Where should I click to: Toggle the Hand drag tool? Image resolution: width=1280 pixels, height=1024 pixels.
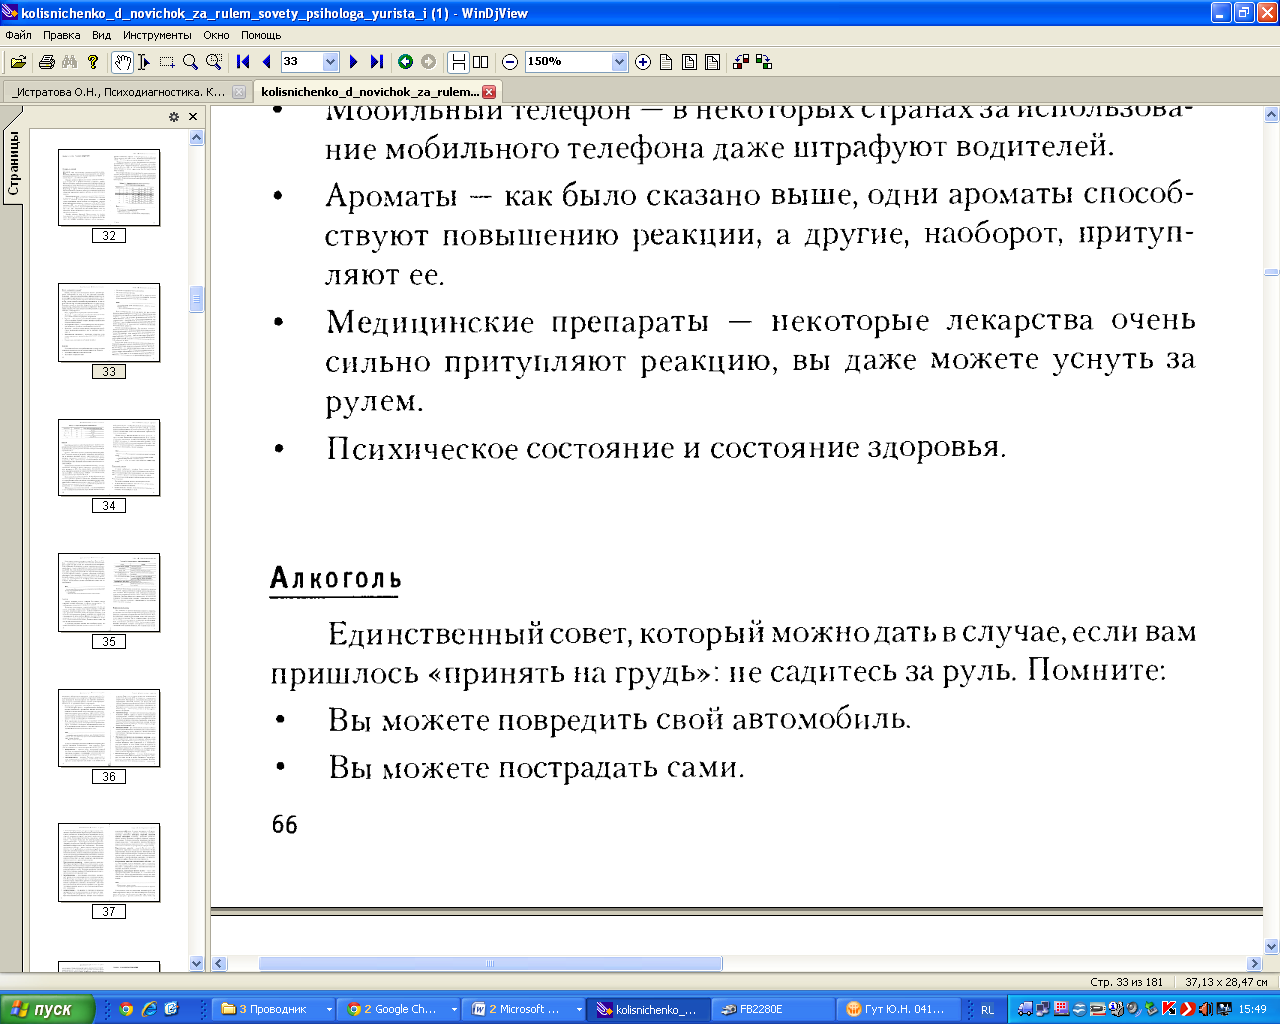pyautogui.click(x=121, y=62)
